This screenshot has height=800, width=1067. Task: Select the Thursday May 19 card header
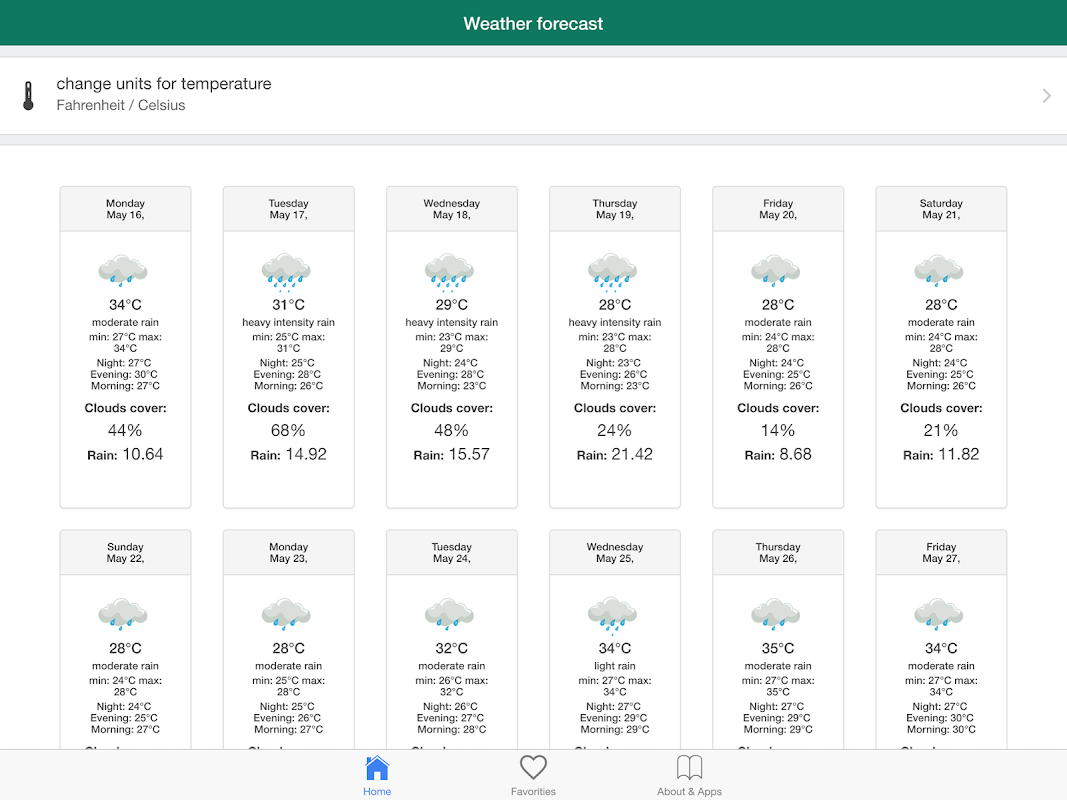pyautogui.click(x=615, y=209)
